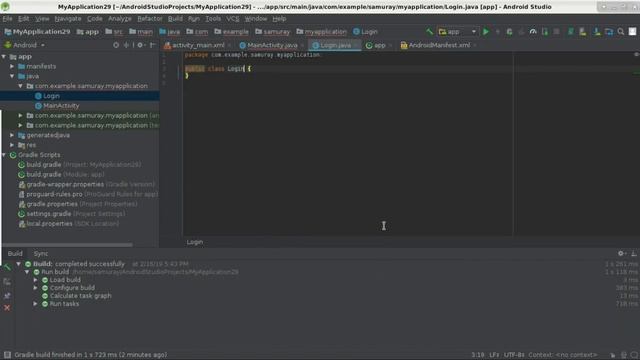The width and height of the screenshot is (640, 360).
Task: Open Build panel gear options
Action: [621, 253]
